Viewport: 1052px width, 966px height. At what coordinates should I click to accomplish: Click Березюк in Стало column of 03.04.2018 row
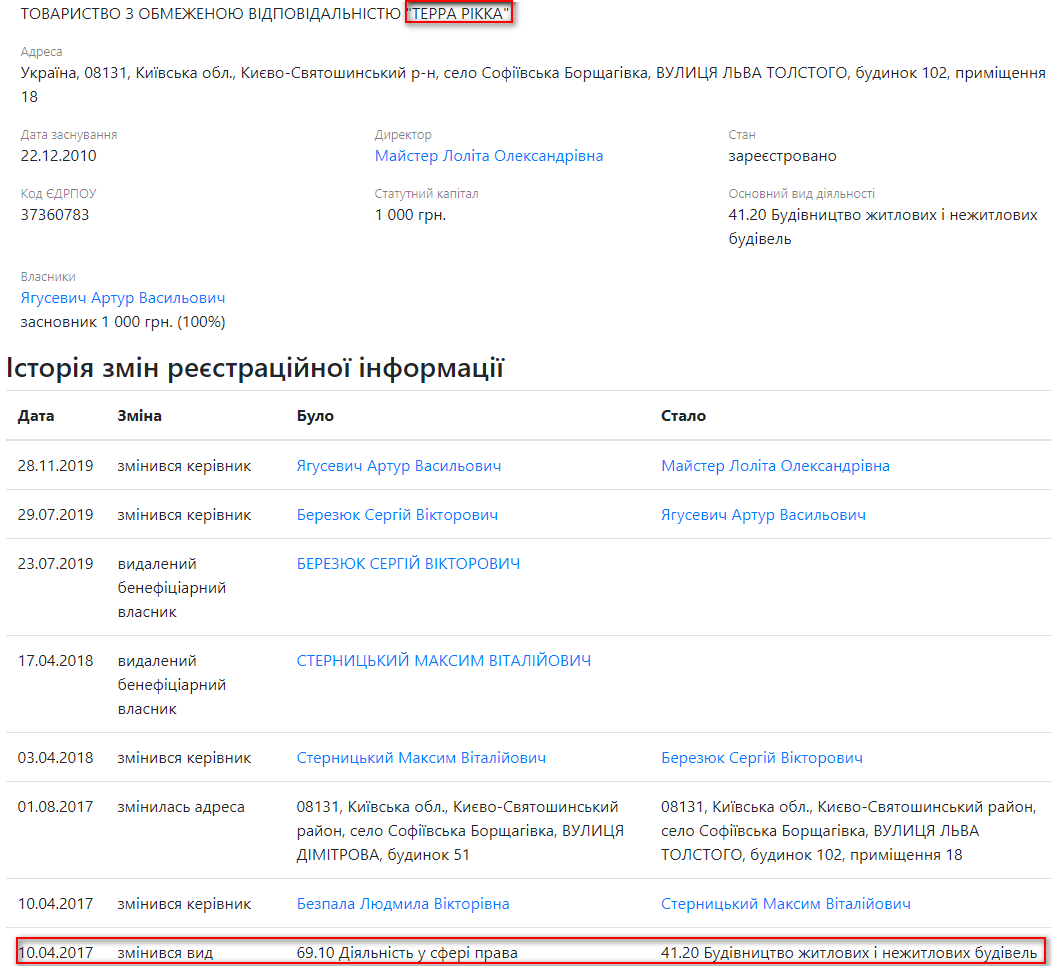click(762, 758)
